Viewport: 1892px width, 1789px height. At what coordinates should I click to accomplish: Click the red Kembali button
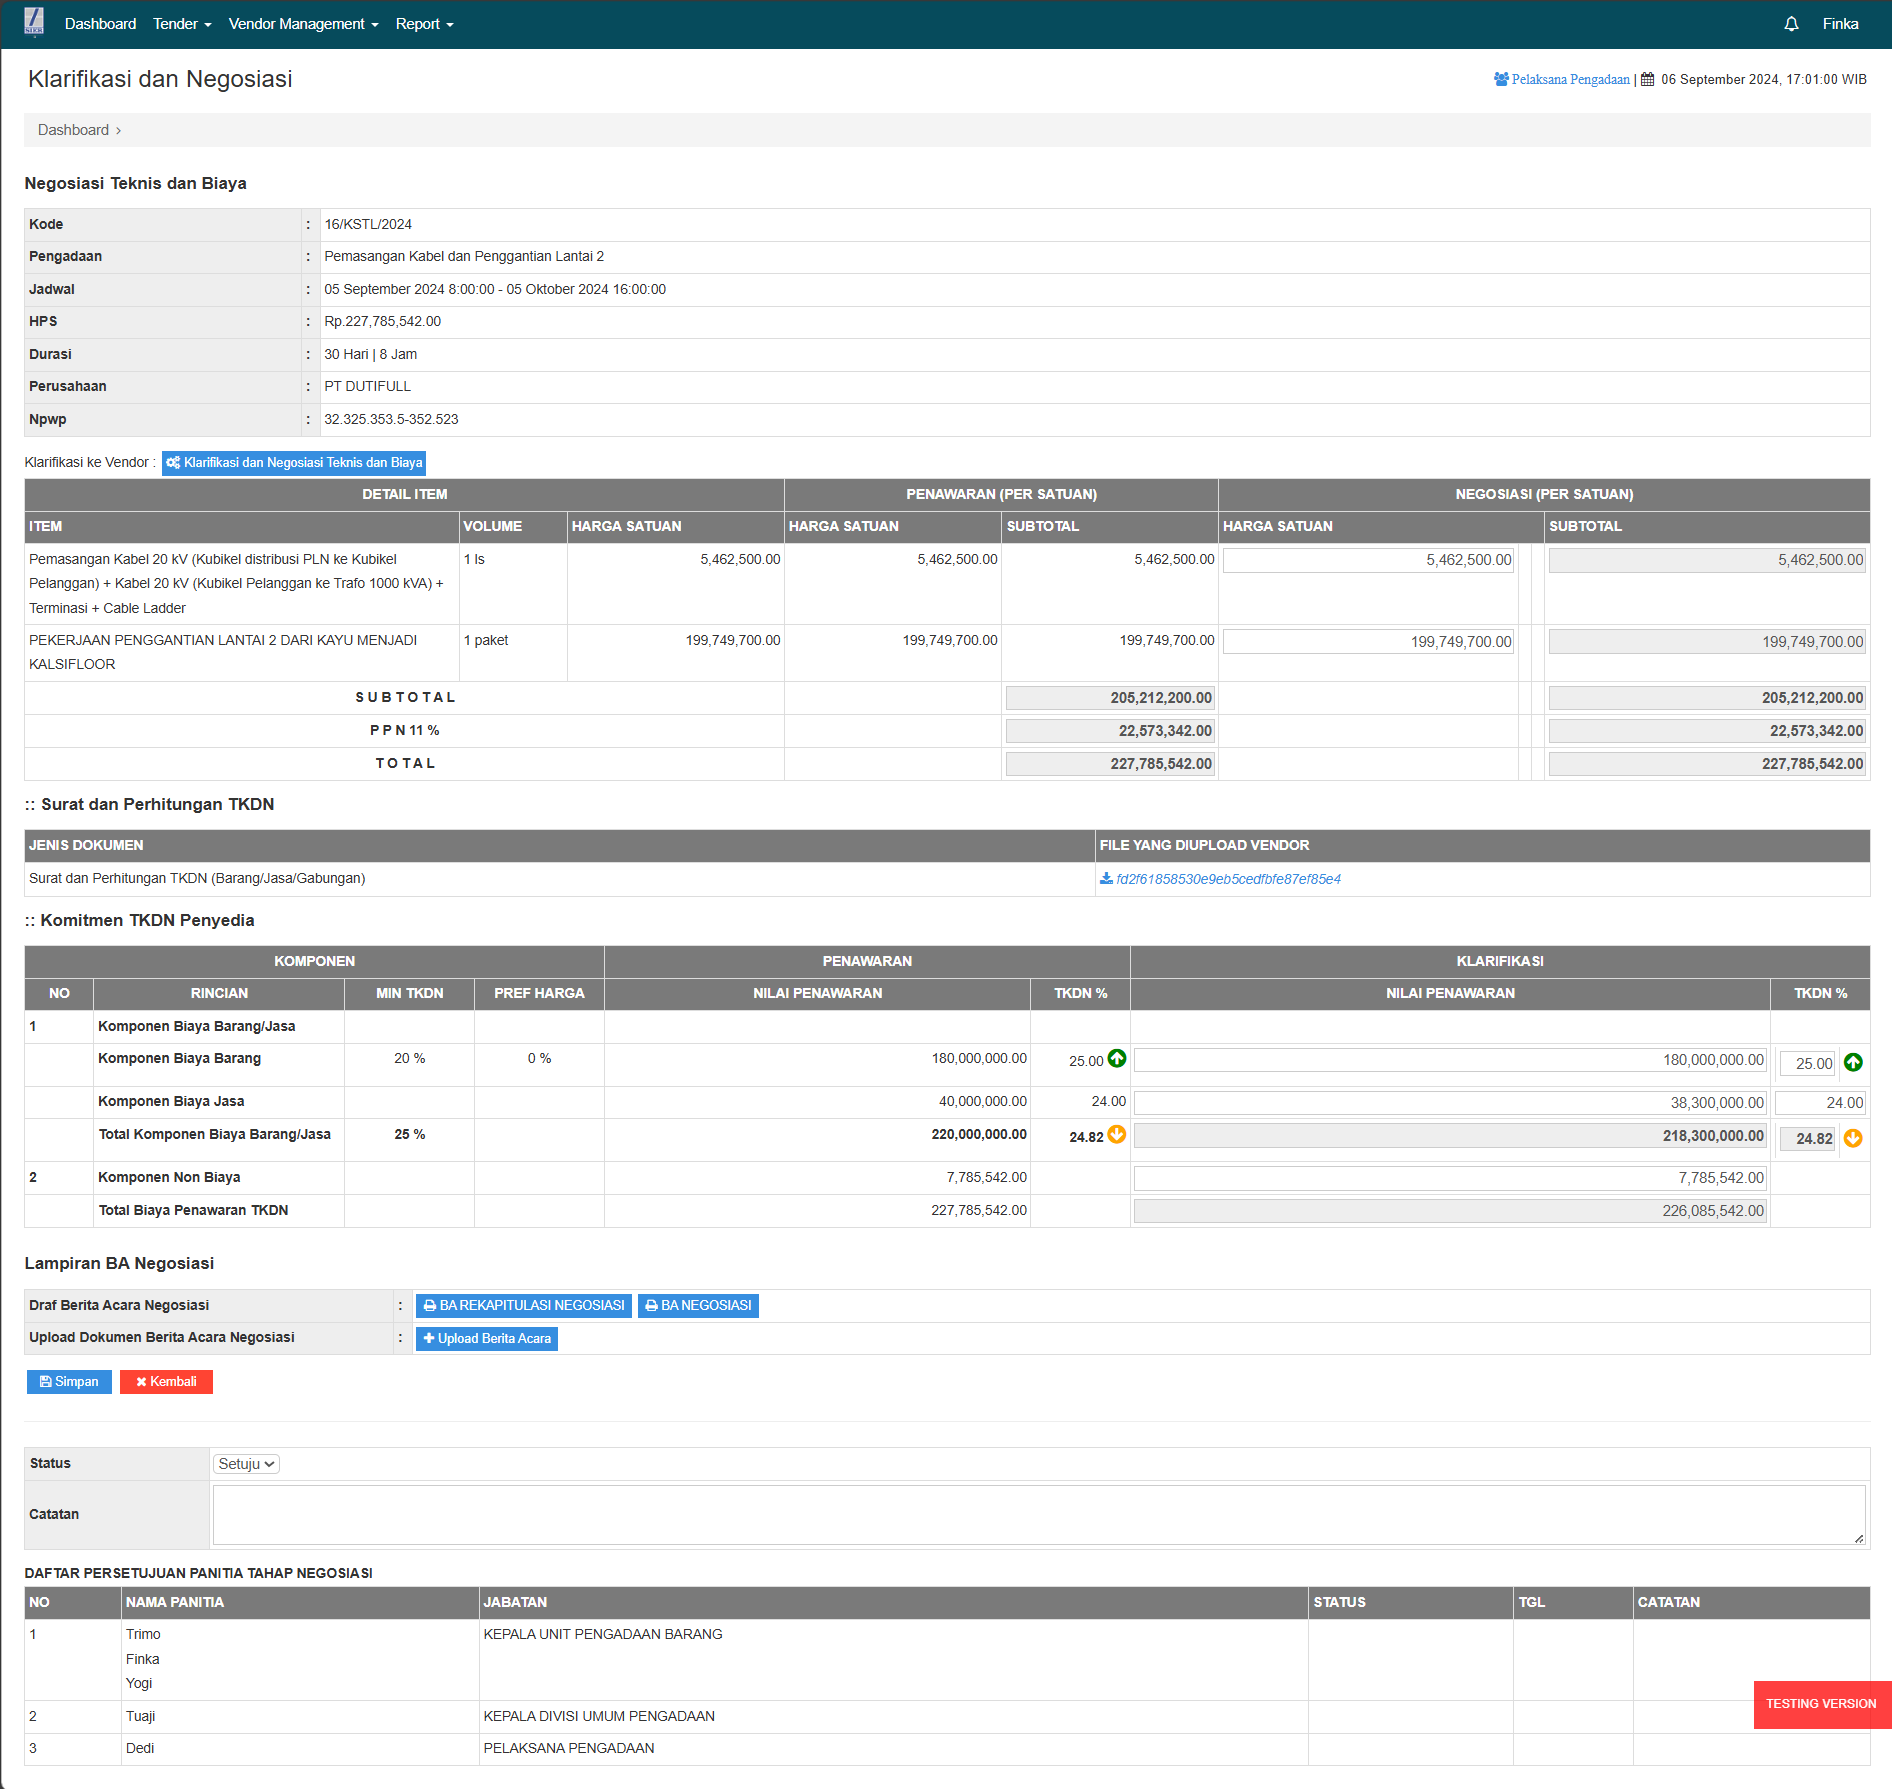166,1382
